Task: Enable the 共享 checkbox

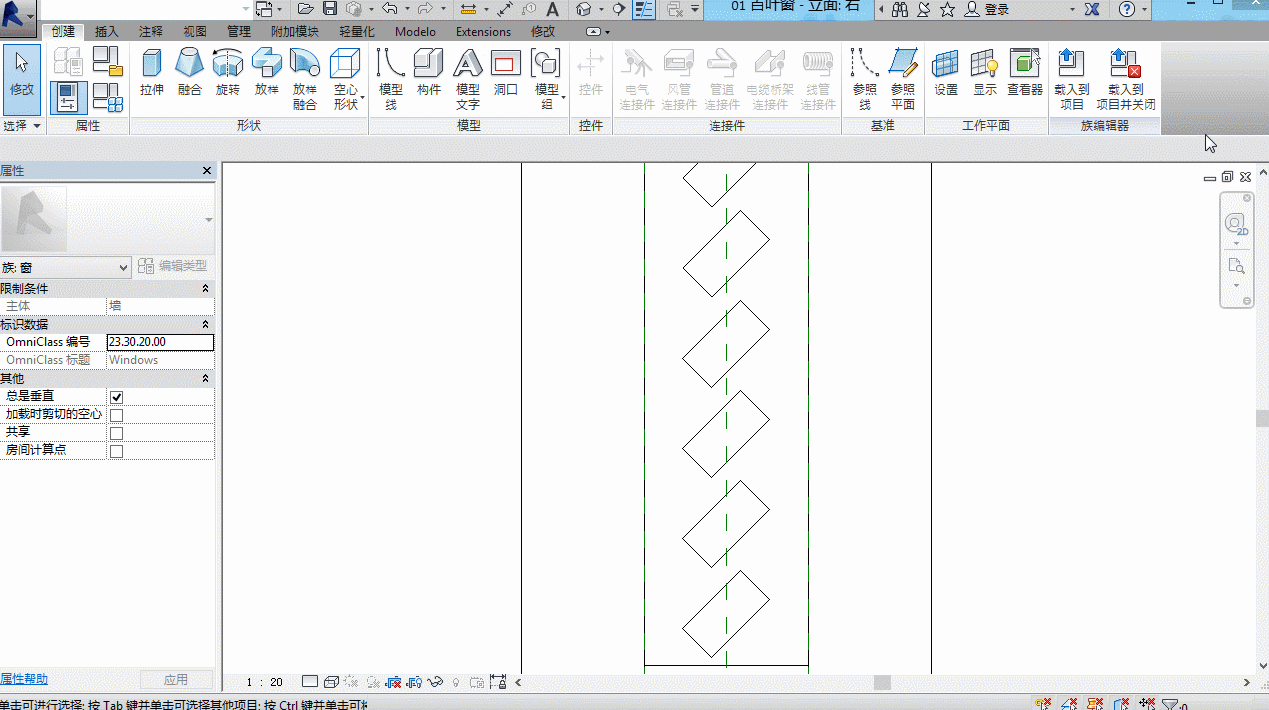Action: tap(116, 433)
